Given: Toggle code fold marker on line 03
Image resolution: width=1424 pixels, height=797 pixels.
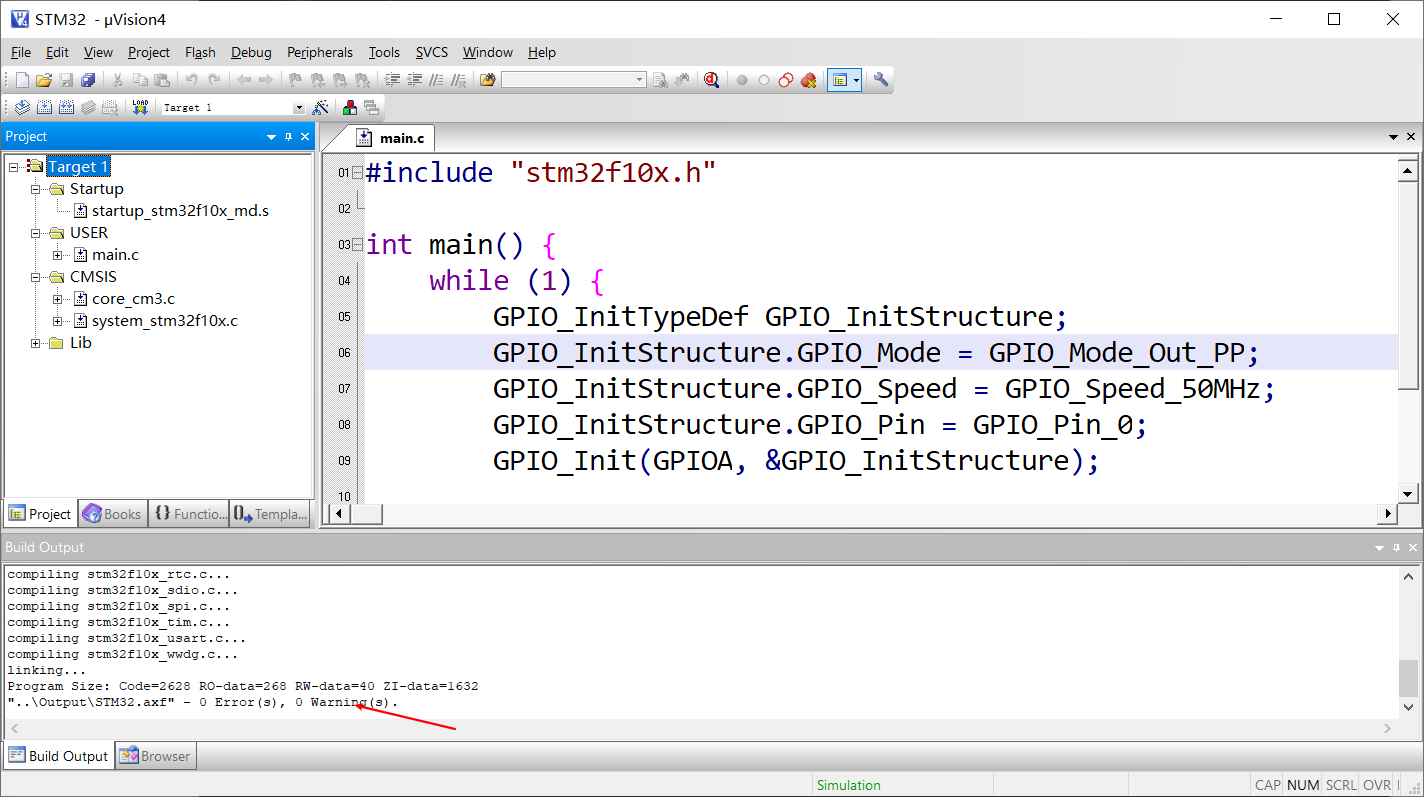Looking at the screenshot, I should (357, 245).
